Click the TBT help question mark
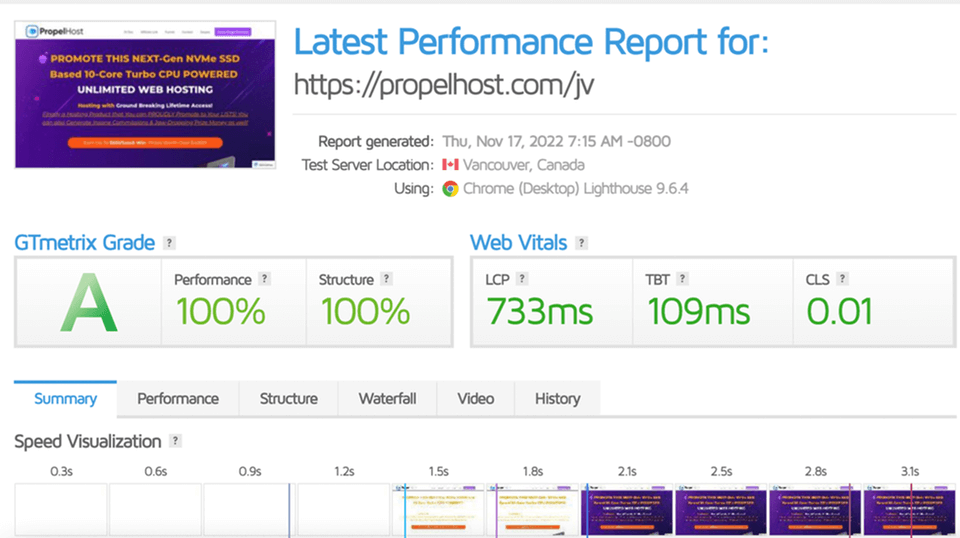The height and width of the screenshot is (538, 960). coord(682,278)
